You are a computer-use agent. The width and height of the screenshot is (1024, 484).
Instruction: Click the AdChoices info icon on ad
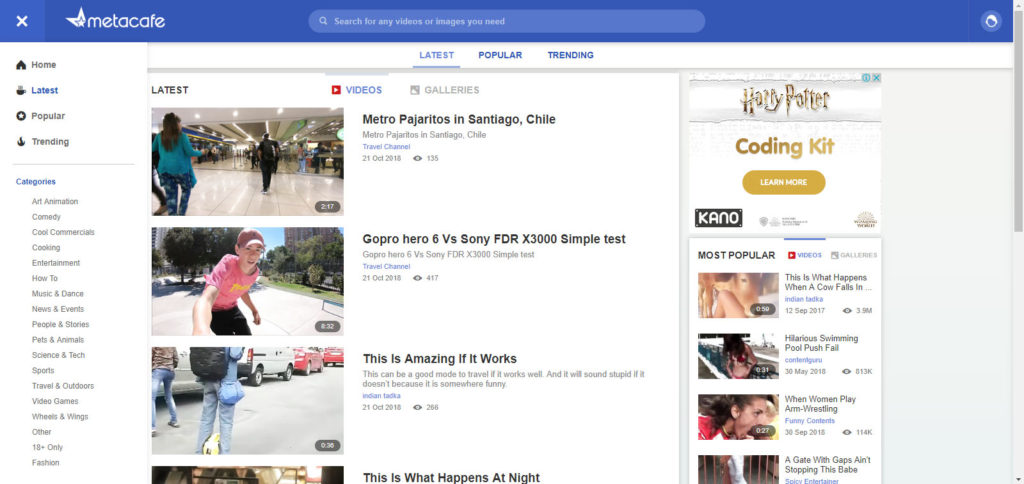click(866, 78)
